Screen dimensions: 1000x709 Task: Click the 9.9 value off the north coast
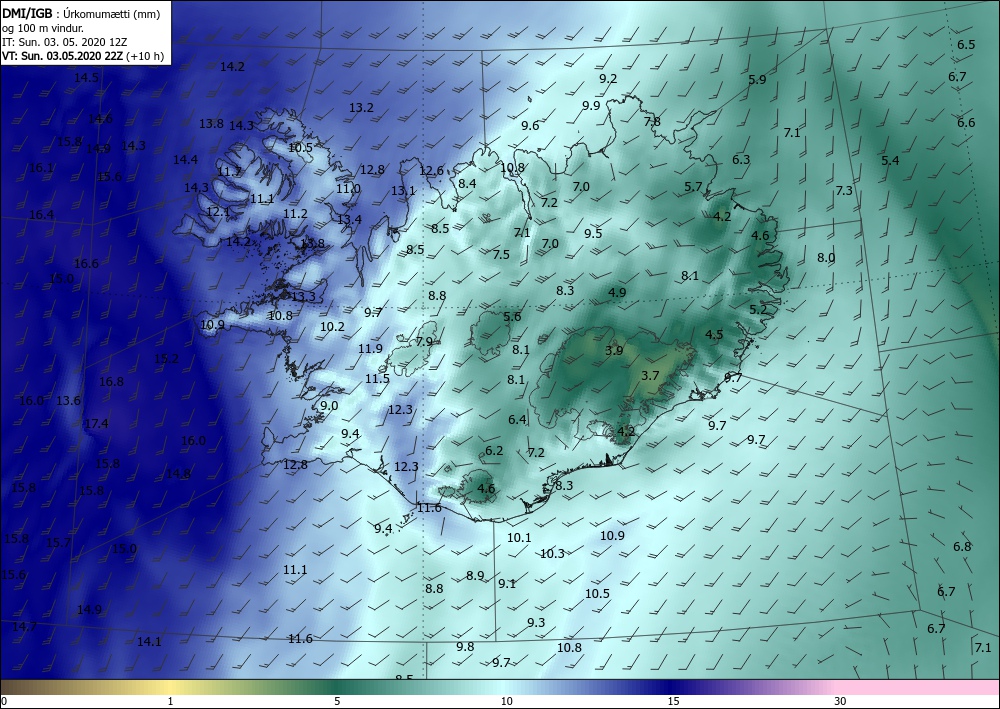[x=591, y=105]
